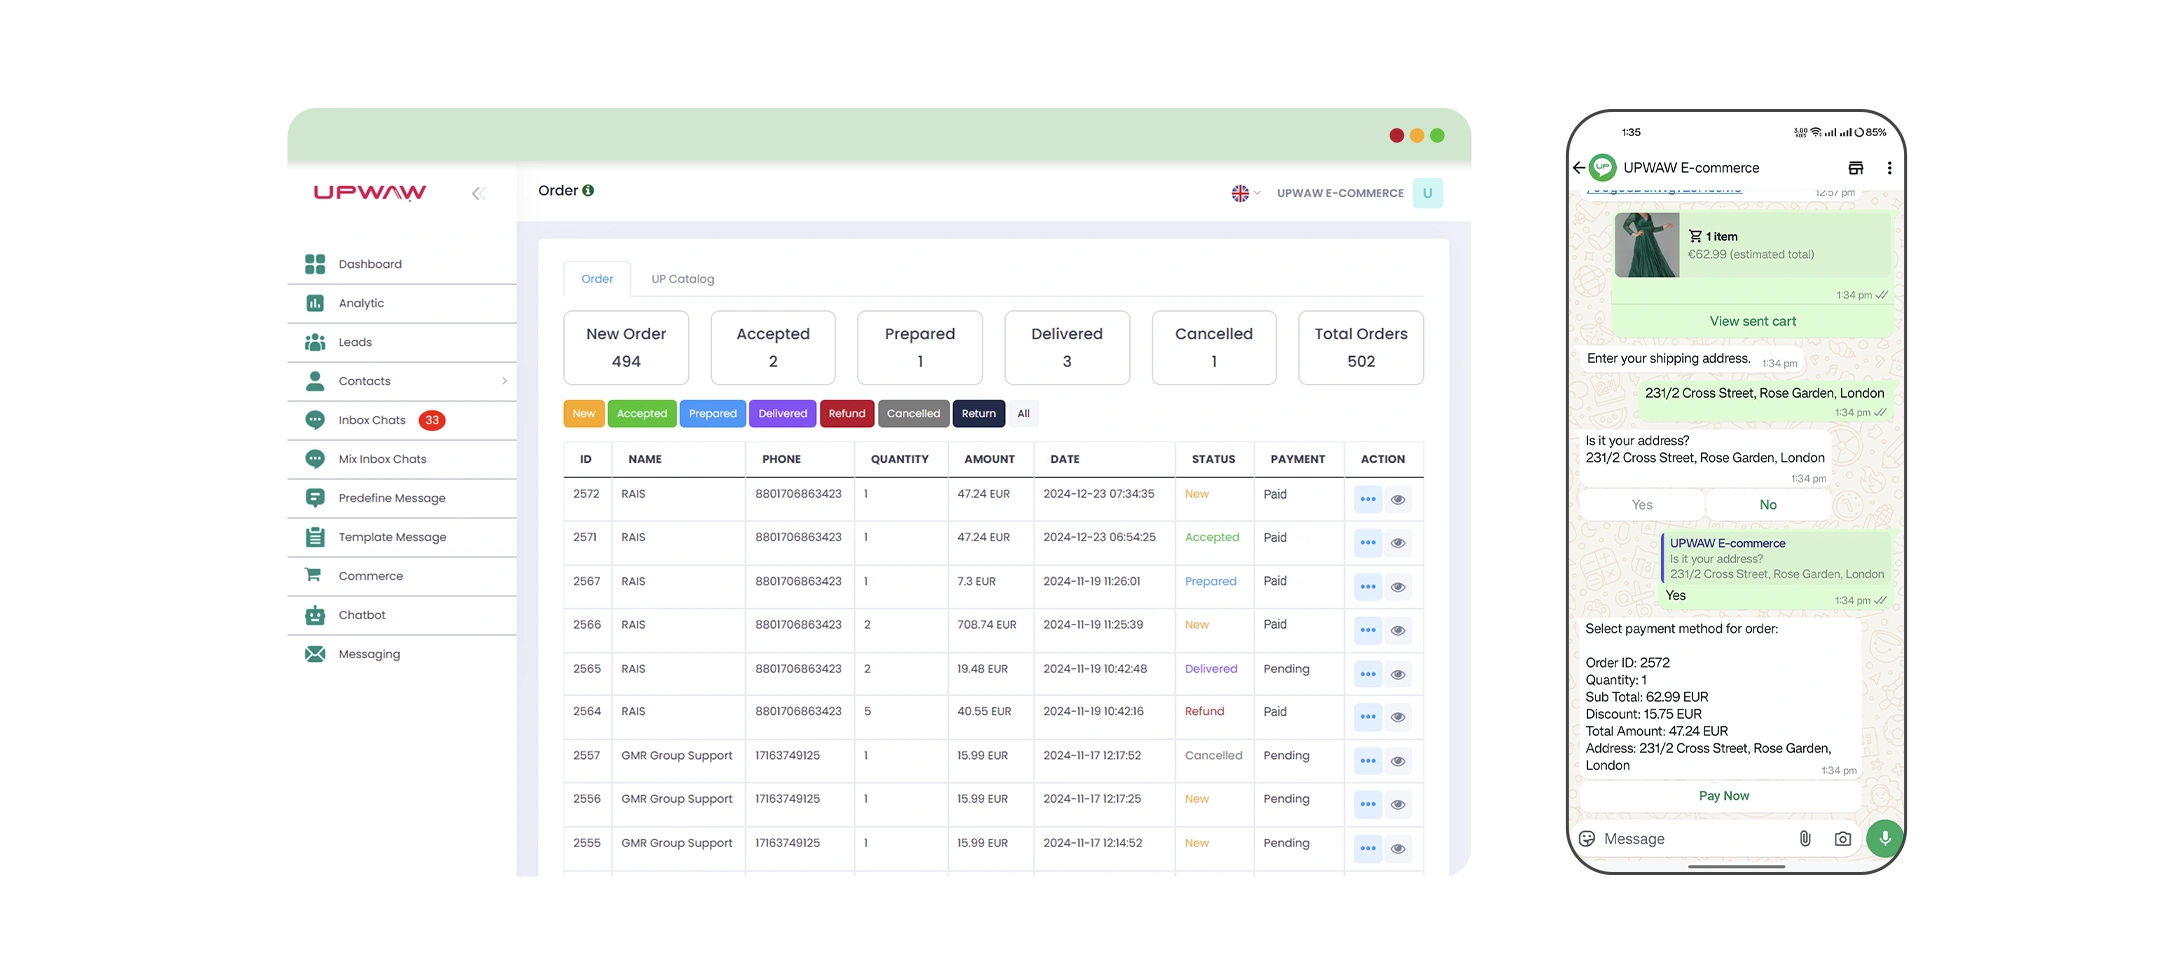Select the Order tab
The height and width of the screenshot is (955, 2181).
pos(597,279)
